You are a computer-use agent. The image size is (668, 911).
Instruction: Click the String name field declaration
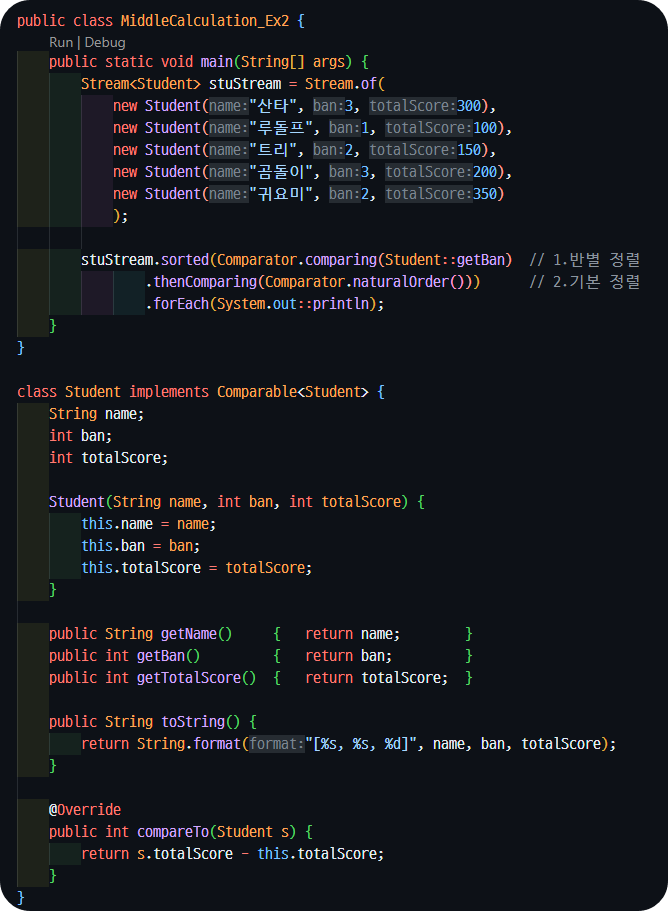click(96, 414)
